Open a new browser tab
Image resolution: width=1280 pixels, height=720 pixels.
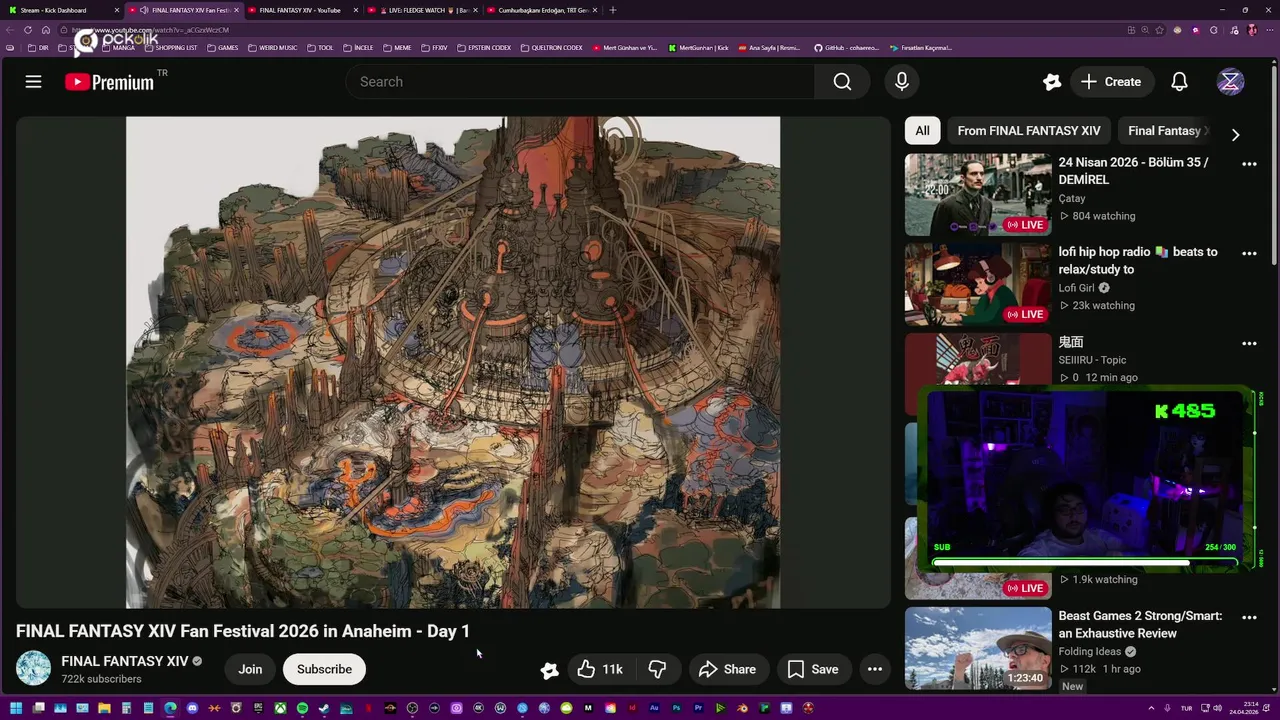(x=613, y=10)
